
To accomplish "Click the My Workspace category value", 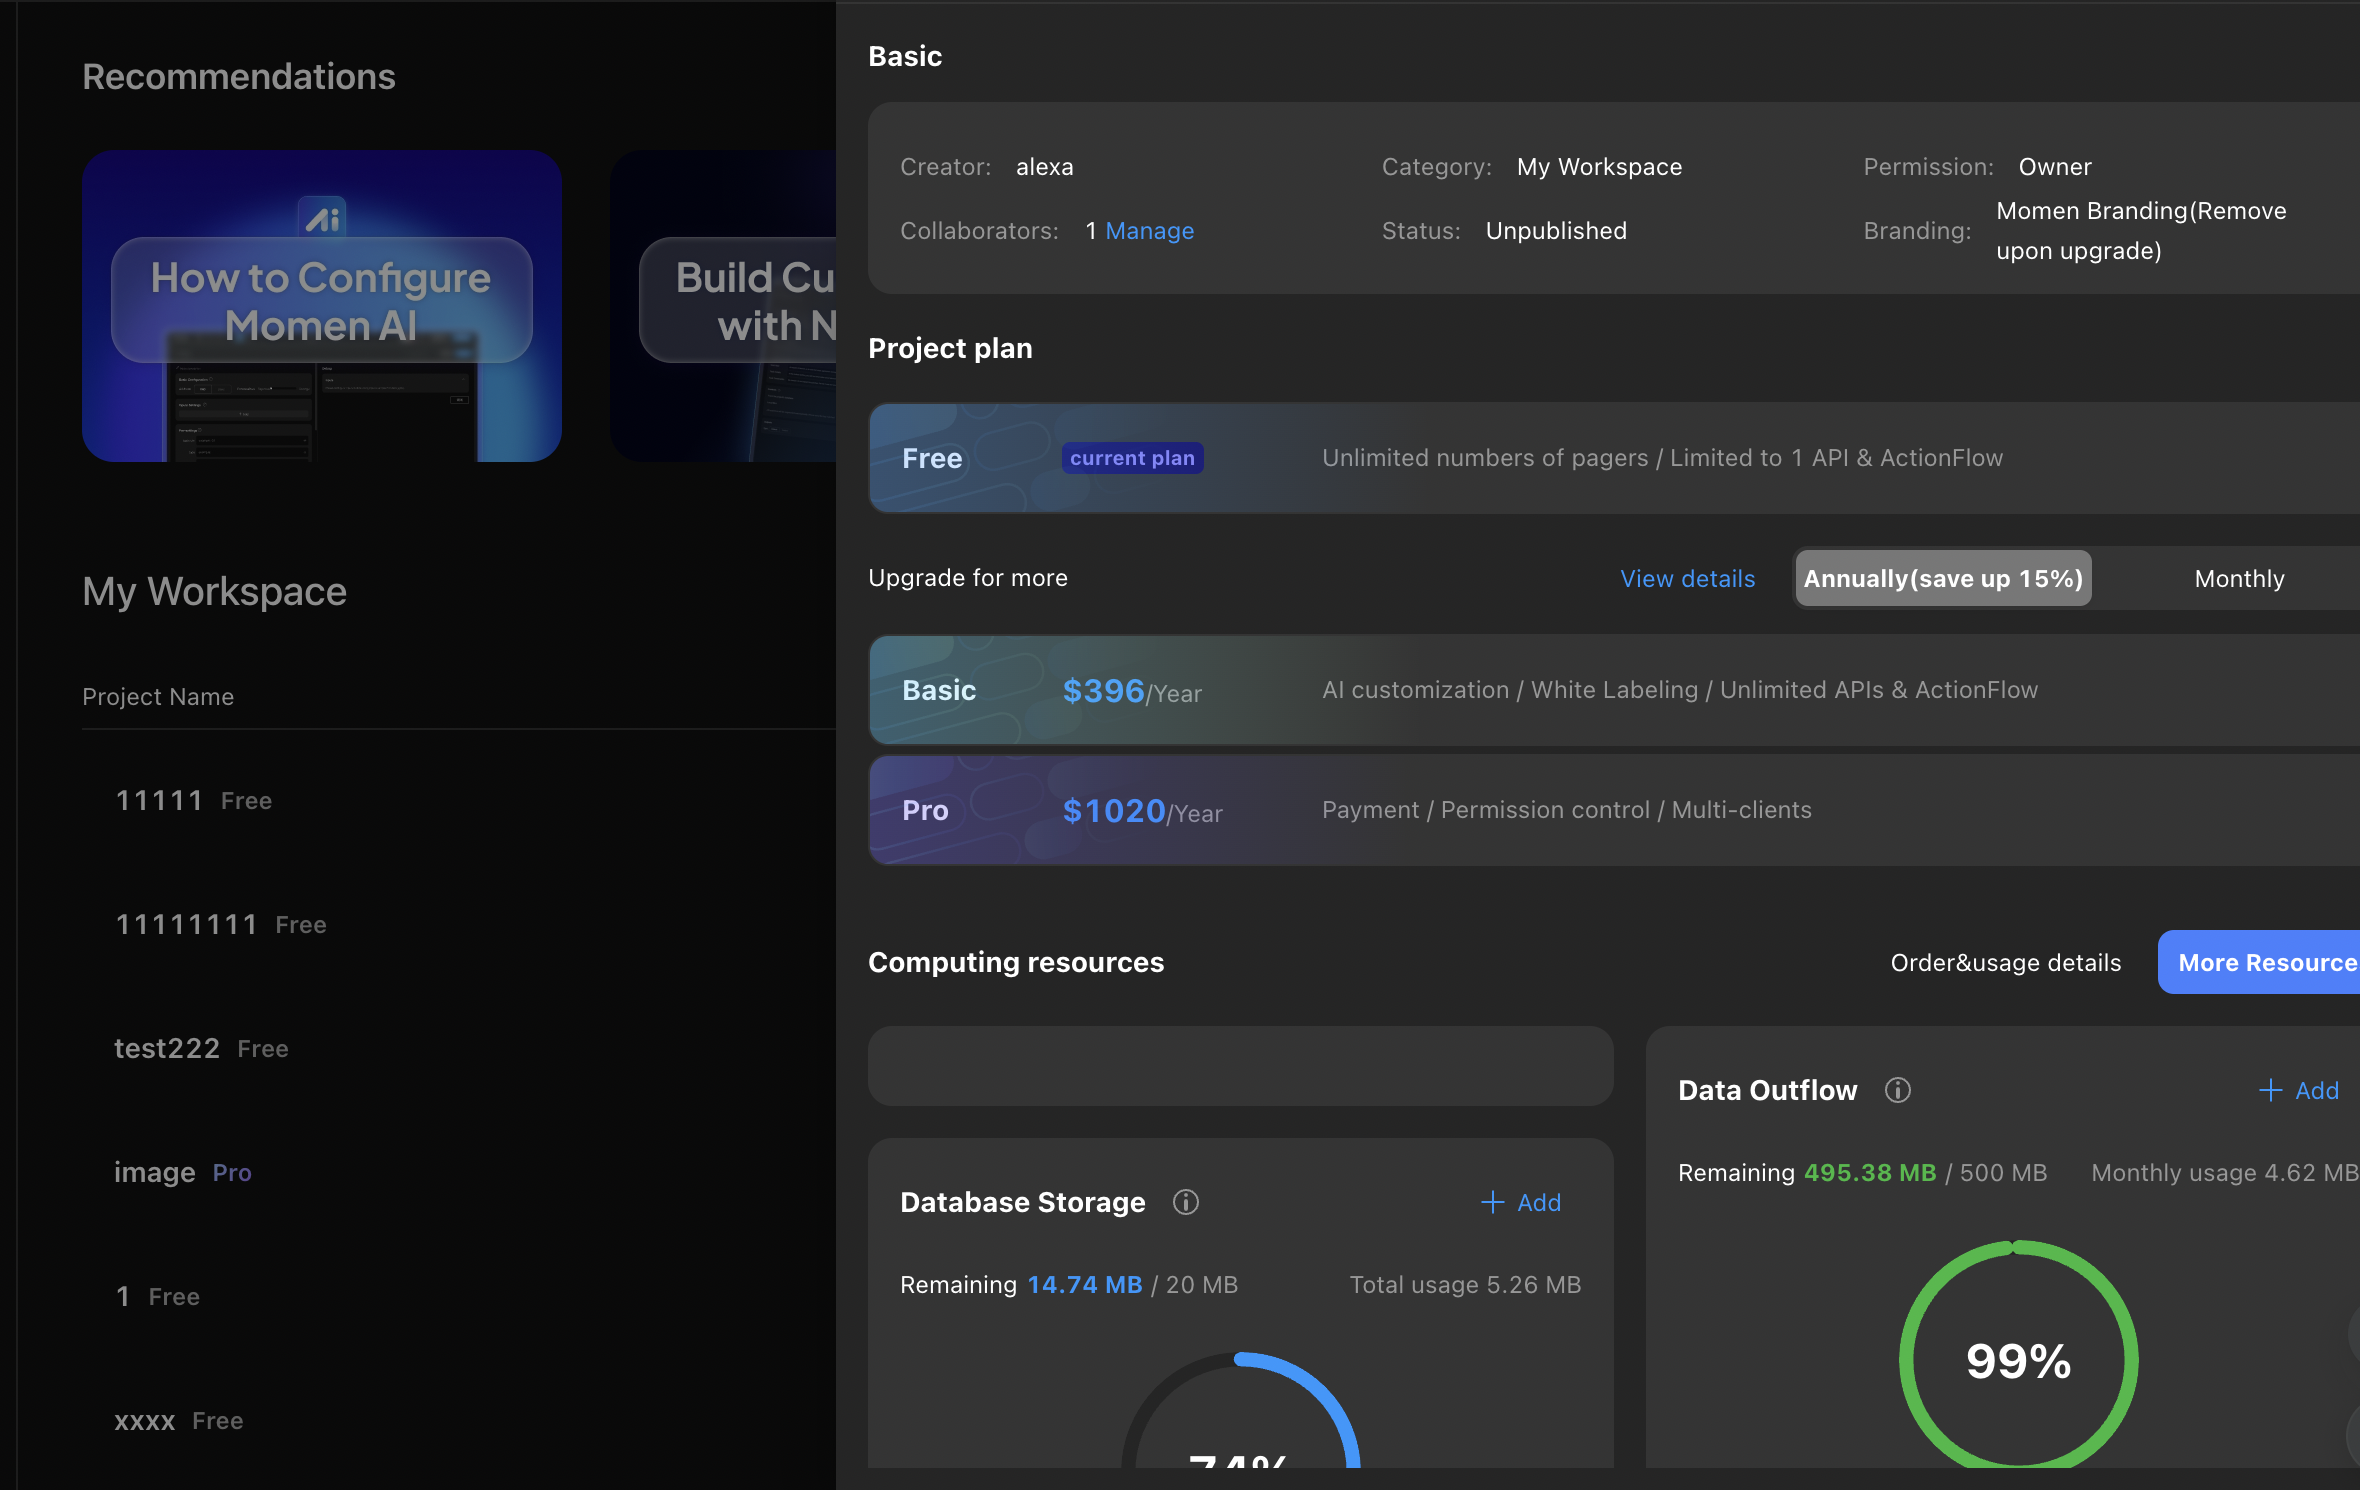I will pos(1599,167).
